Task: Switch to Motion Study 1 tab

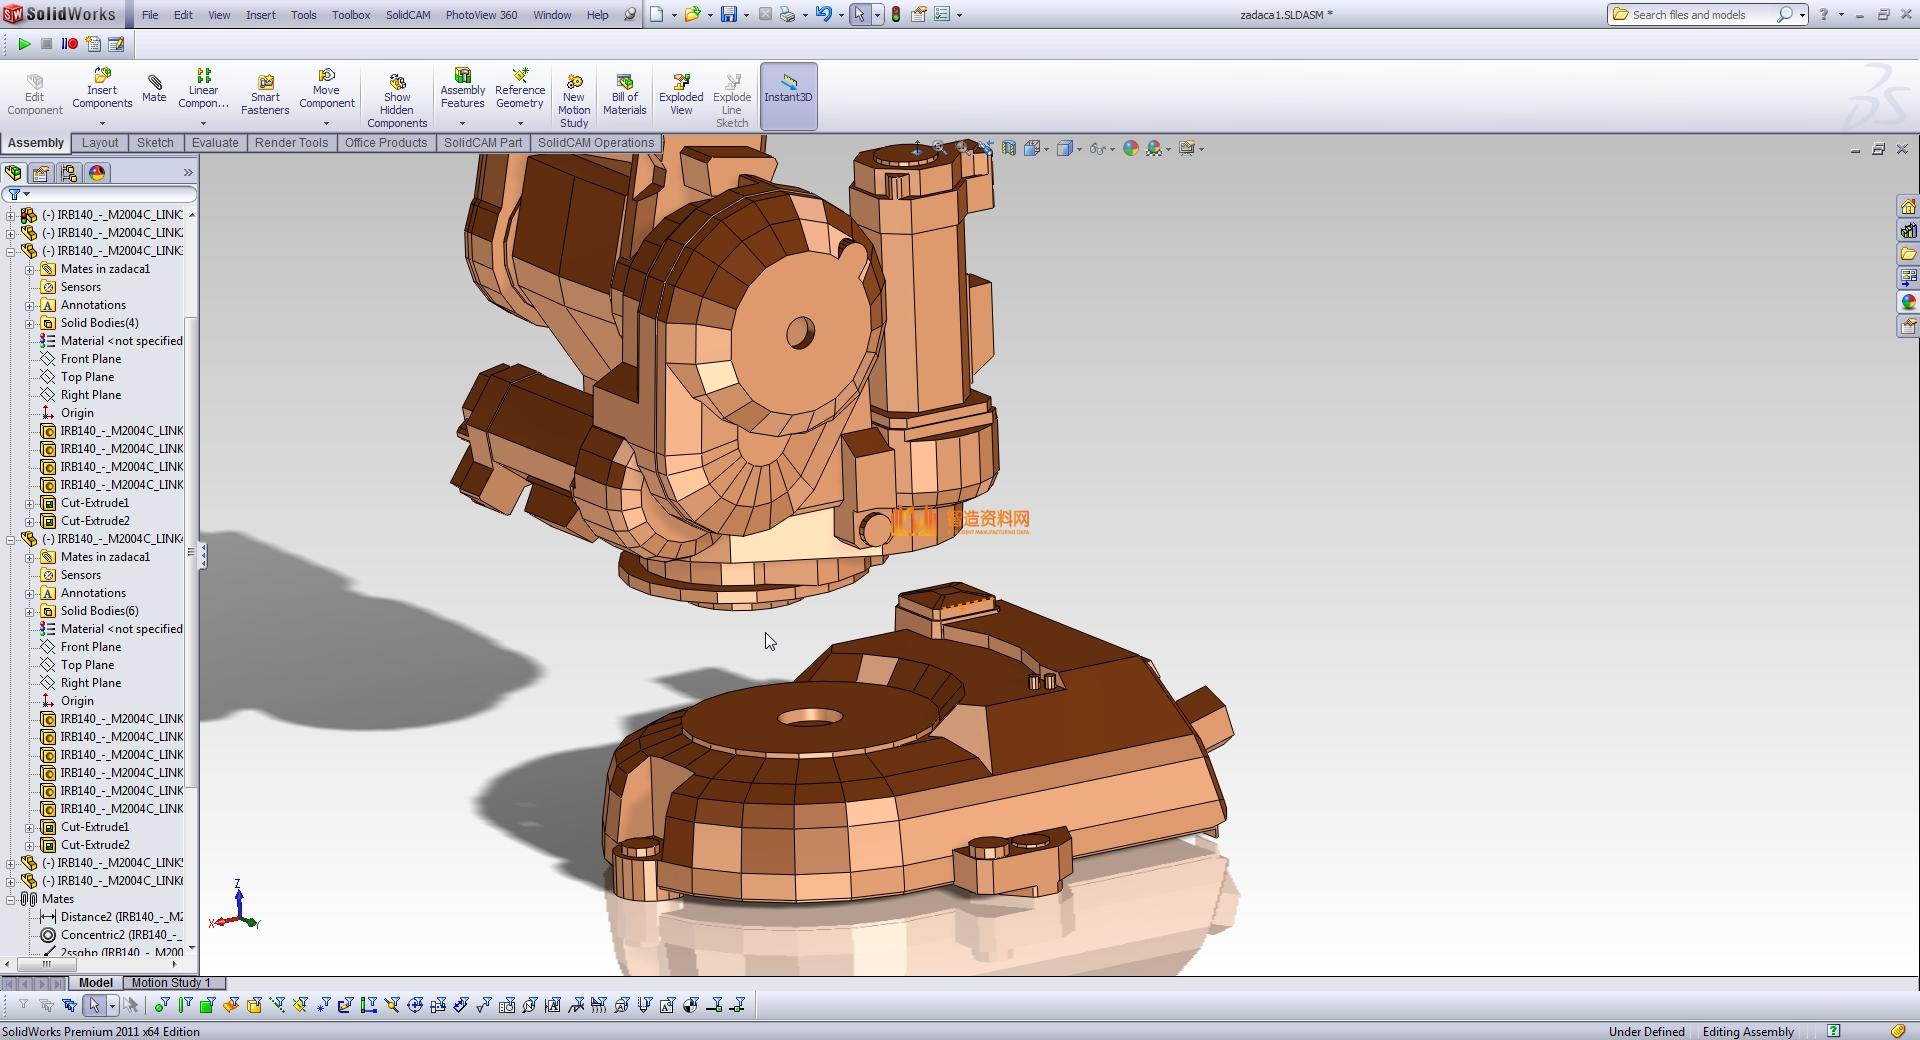Action: click(171, 983)
